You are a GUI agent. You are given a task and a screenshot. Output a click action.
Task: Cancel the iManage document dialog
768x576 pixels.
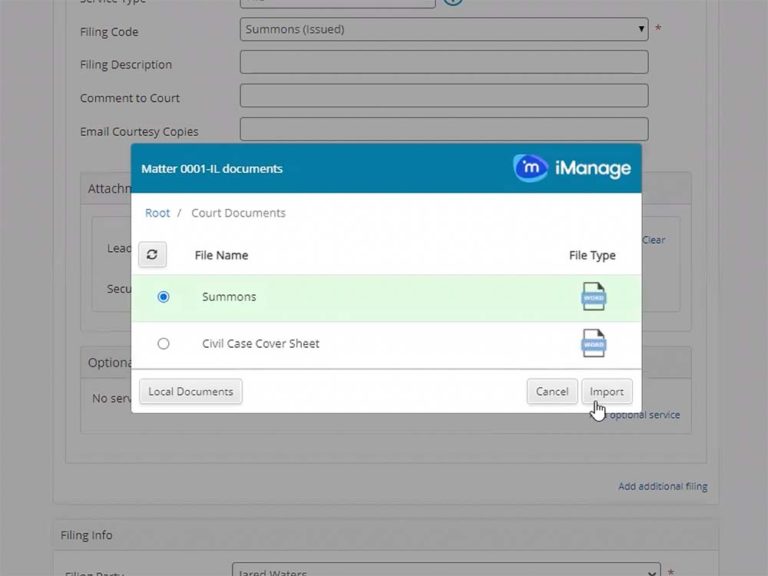[x=552, y=391]
